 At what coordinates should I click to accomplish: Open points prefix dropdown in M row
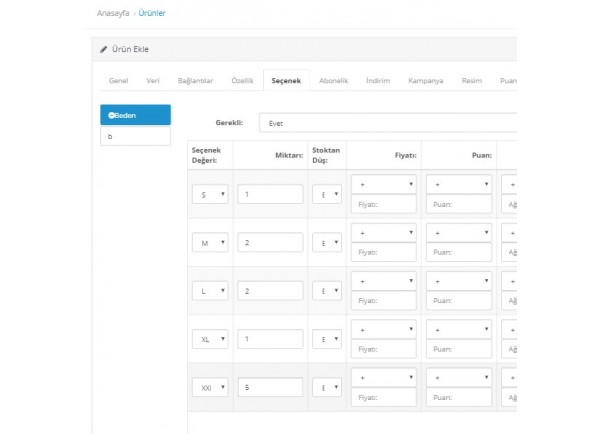click(x=459, y=233)
